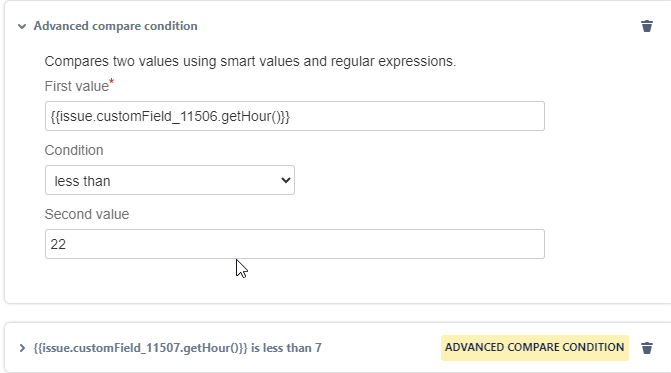Click the 'Condition' field label
This screenshot has width=671, height=373.
pyautogui.click(x=74, y=150)
